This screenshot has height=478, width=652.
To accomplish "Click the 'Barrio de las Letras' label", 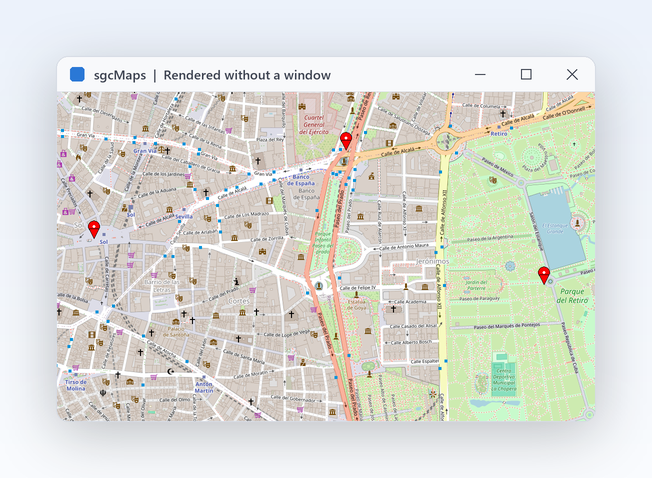I will pos(162,286).
